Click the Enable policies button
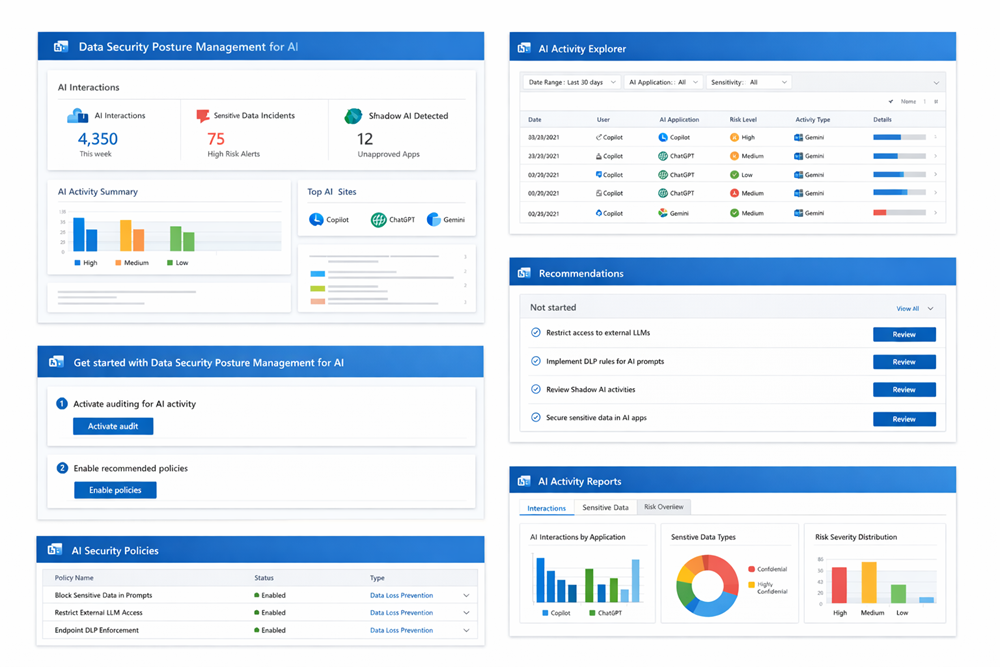1000x667 pixels. pos(115,490)
